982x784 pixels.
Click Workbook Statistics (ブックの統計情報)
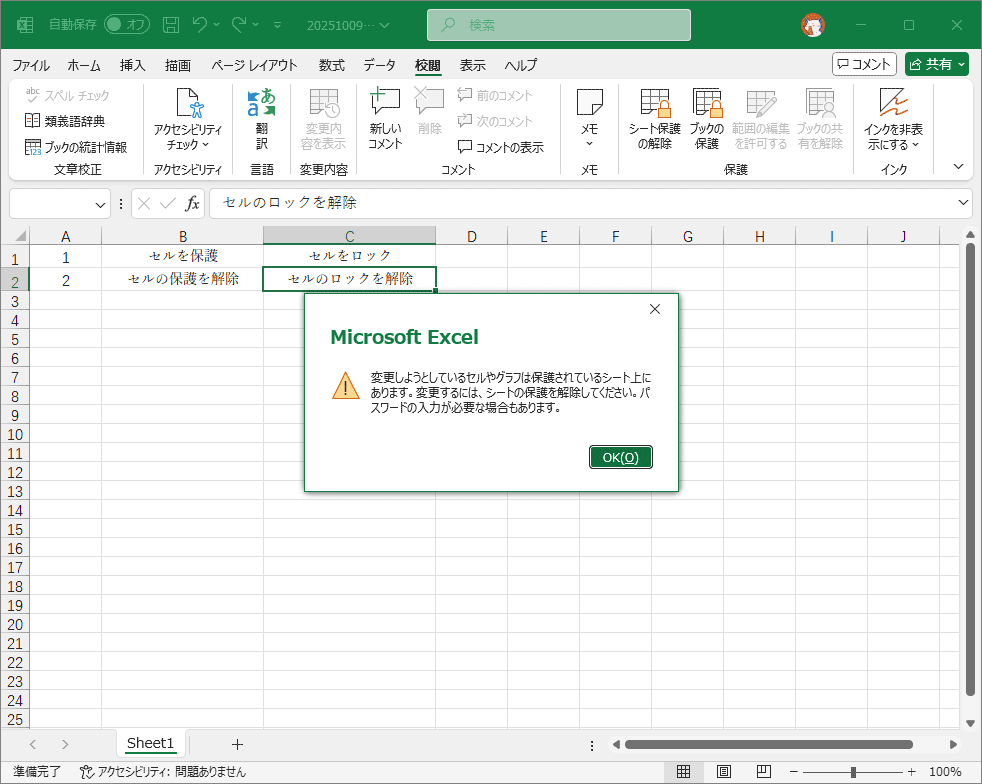[76, 147]
